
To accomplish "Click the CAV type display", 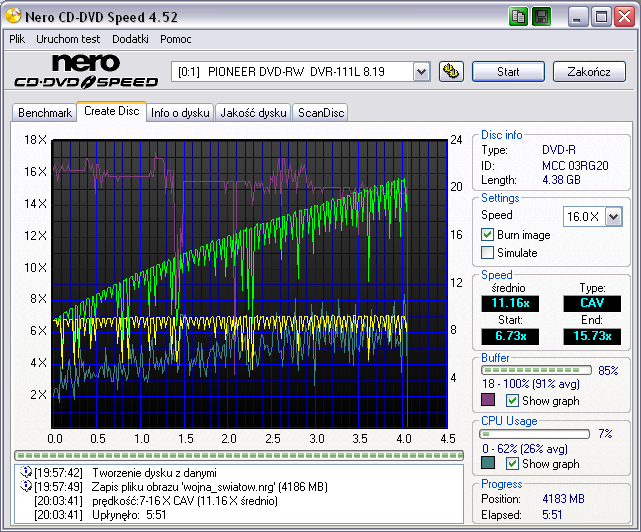I will [592, 303].
